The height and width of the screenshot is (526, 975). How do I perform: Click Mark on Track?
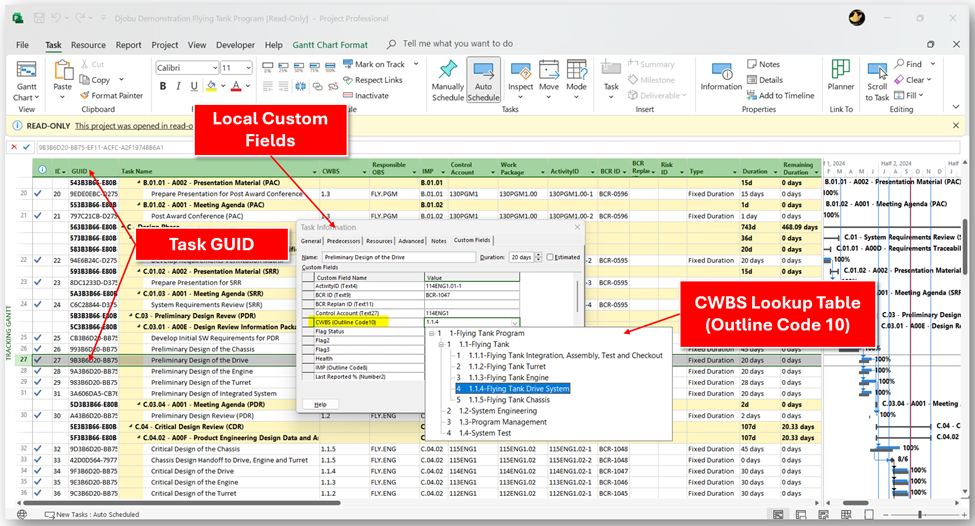[x=374, y=64]
